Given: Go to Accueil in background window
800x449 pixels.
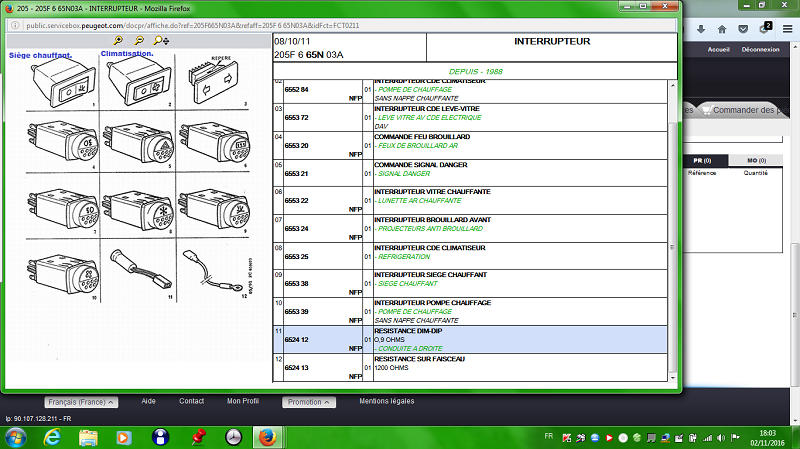Looking at the screenshot, I should pyautogui.click(x=718, y=49).
